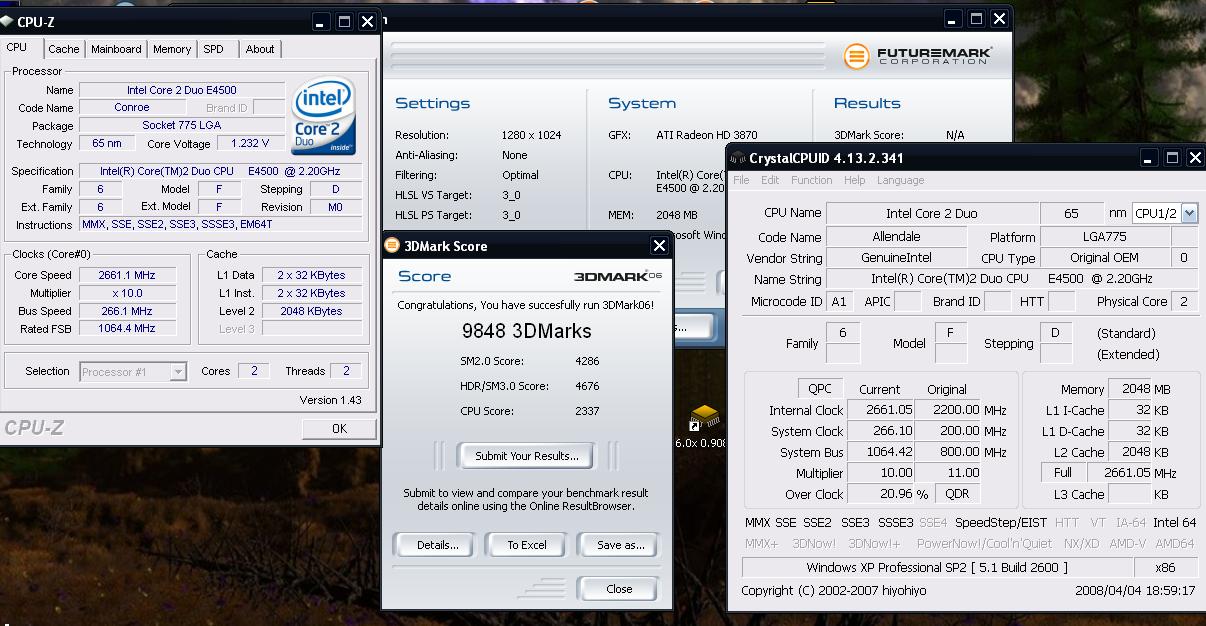Click the Code Name field Conroe
This screenshot has height=626, width=1206.
click(x=132, y=107)
